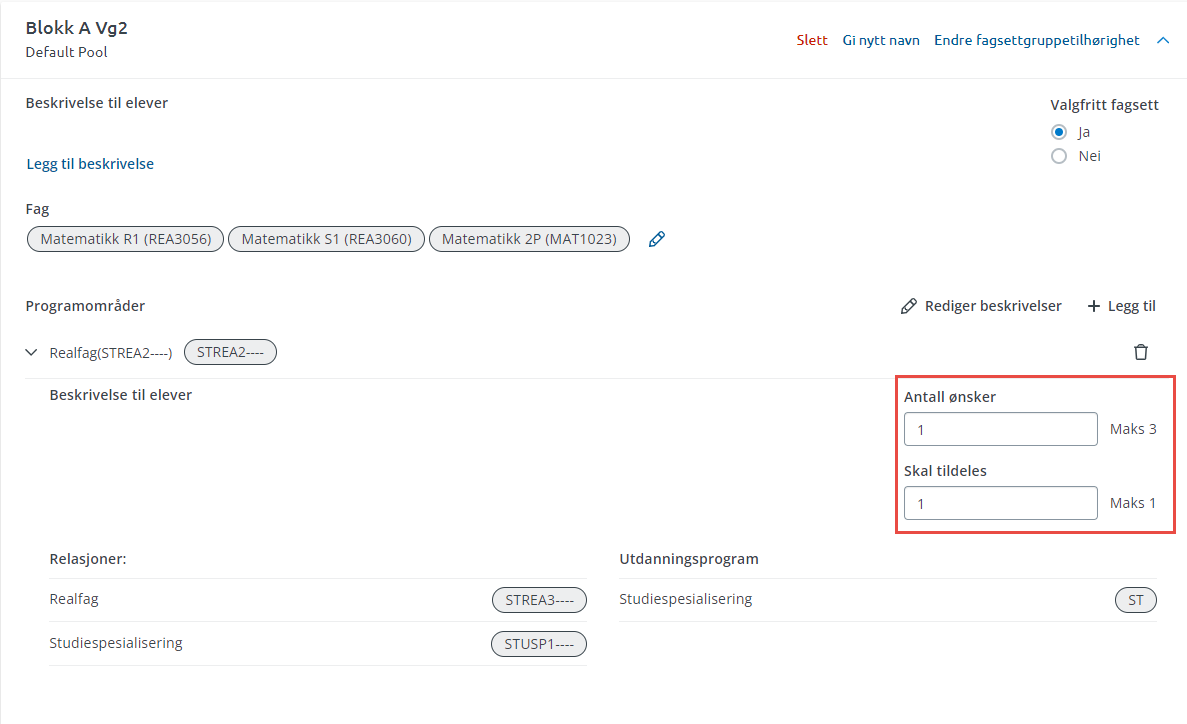Click the Programområder heading
The image size is (1187, 724).
pos(85,306)
